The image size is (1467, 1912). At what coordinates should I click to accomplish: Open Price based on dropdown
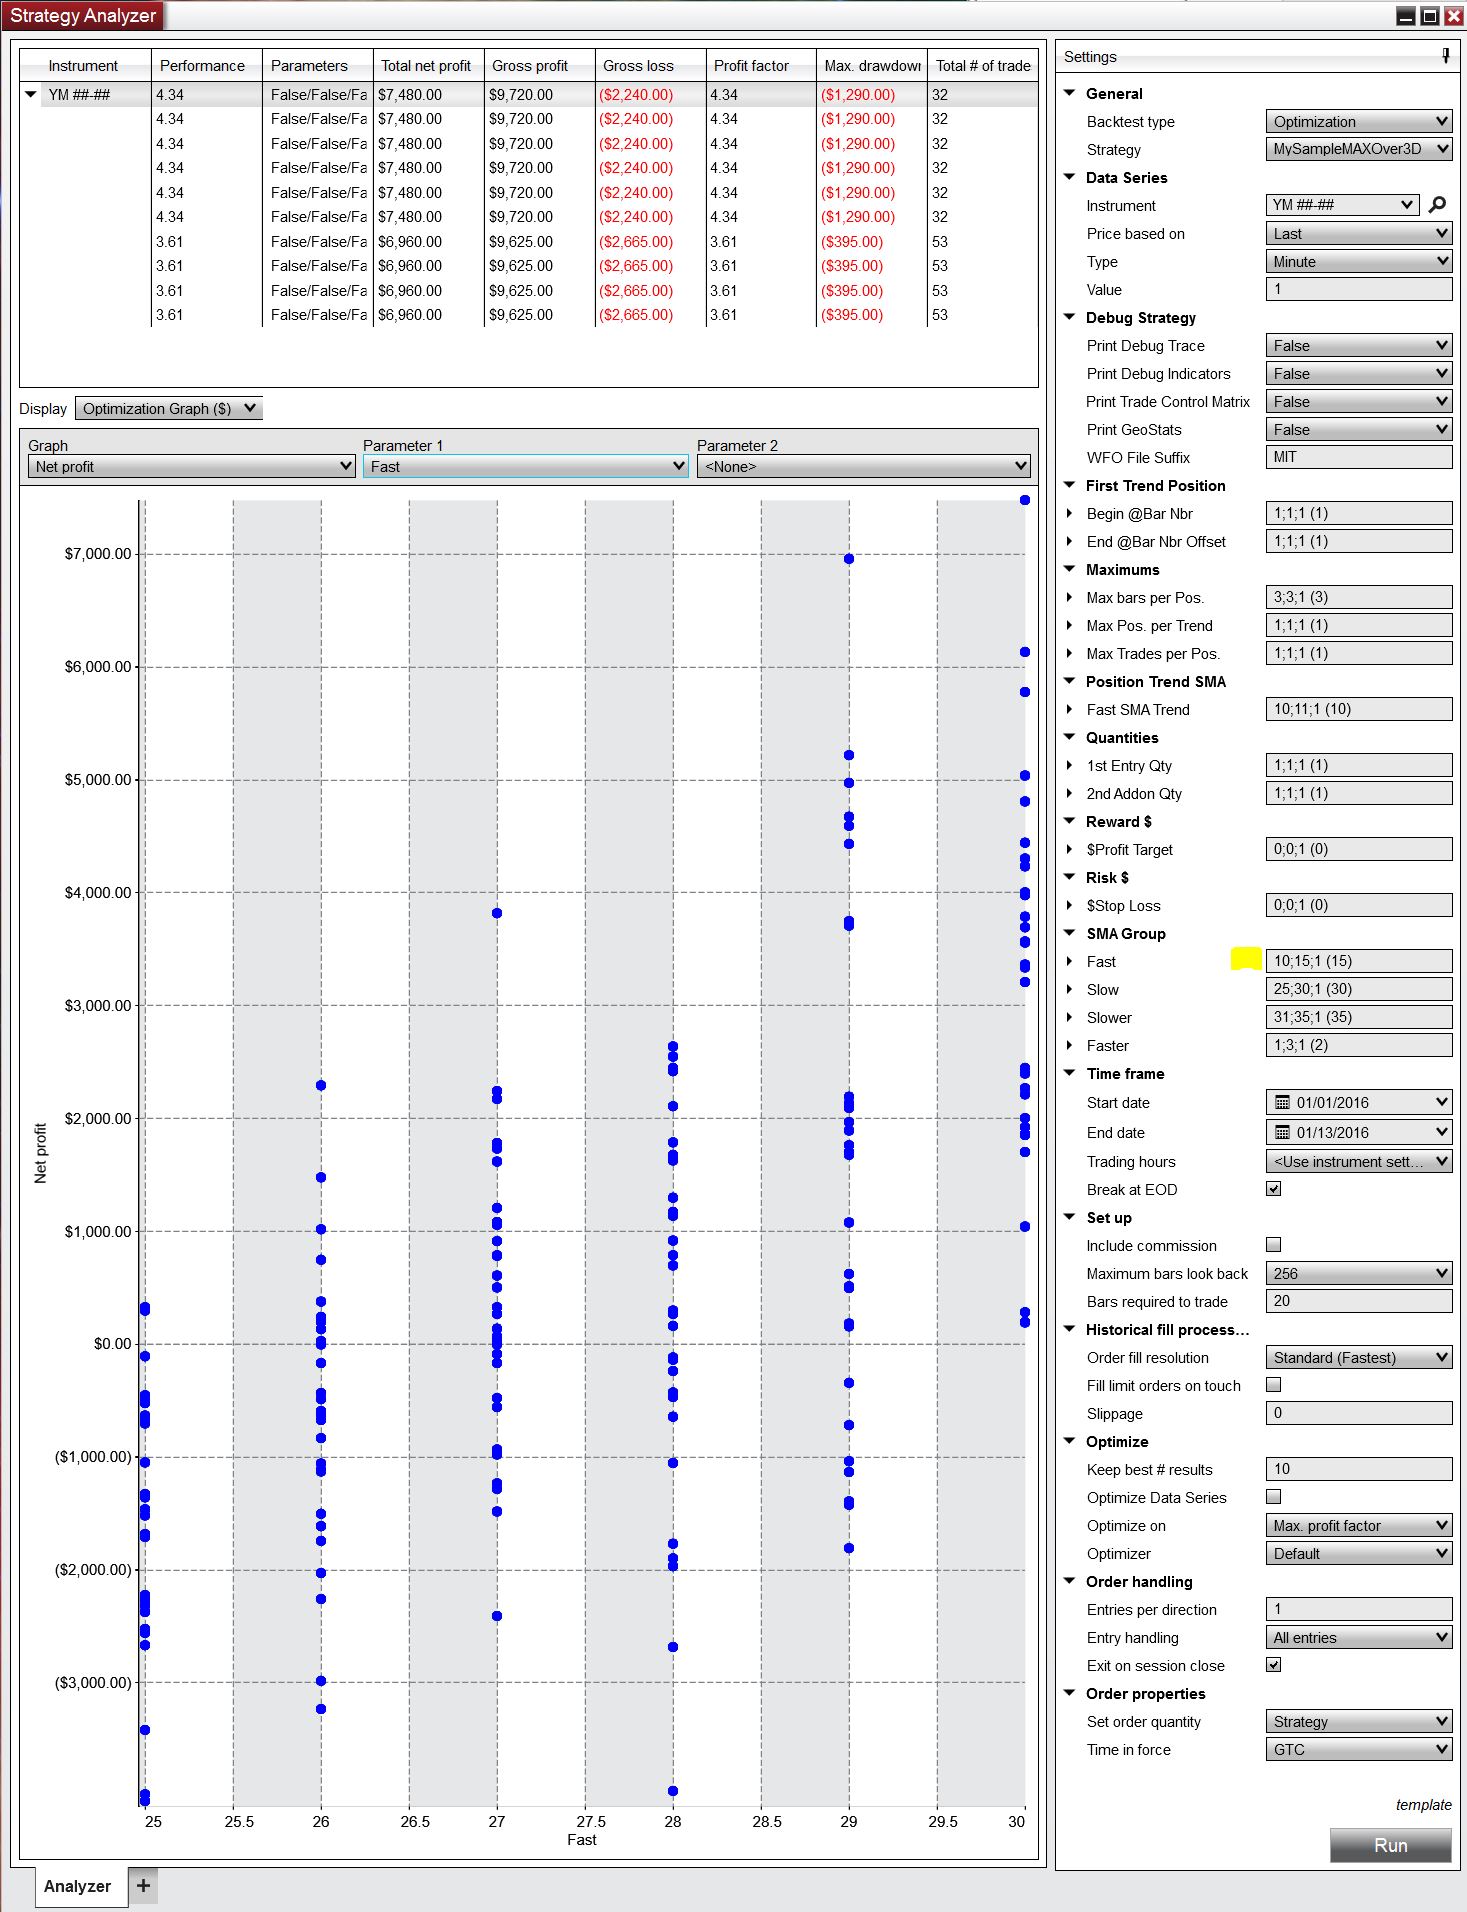1358,233
